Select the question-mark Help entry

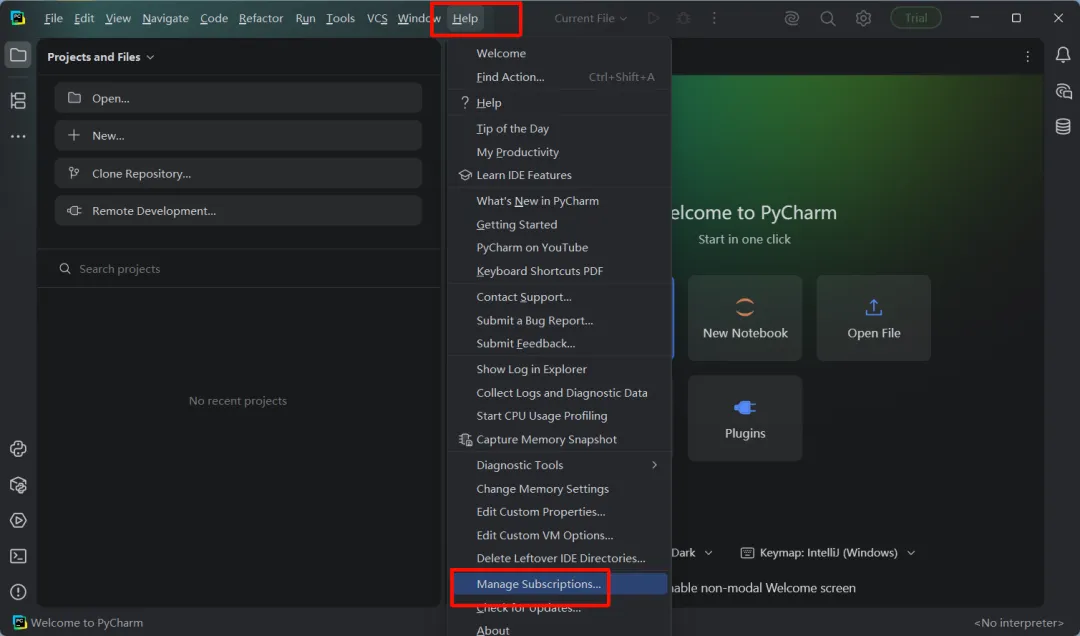click(559, 103)
